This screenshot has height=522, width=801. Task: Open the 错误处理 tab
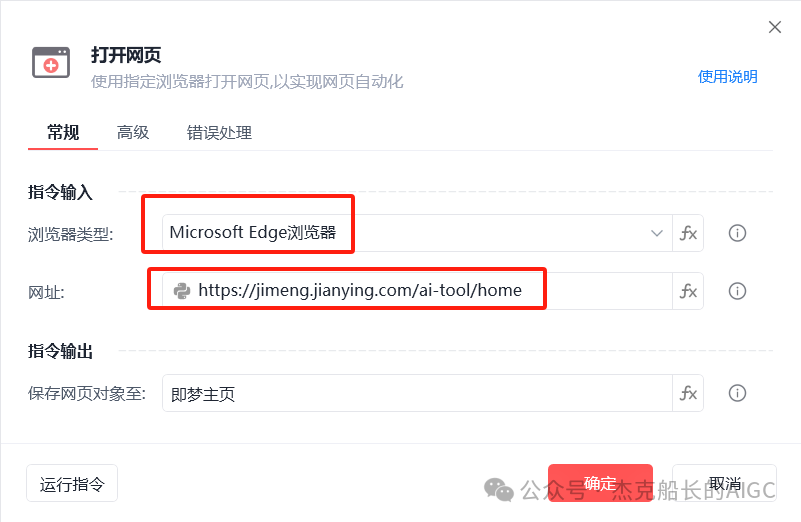pyautogui.click(x=219, y=133)
